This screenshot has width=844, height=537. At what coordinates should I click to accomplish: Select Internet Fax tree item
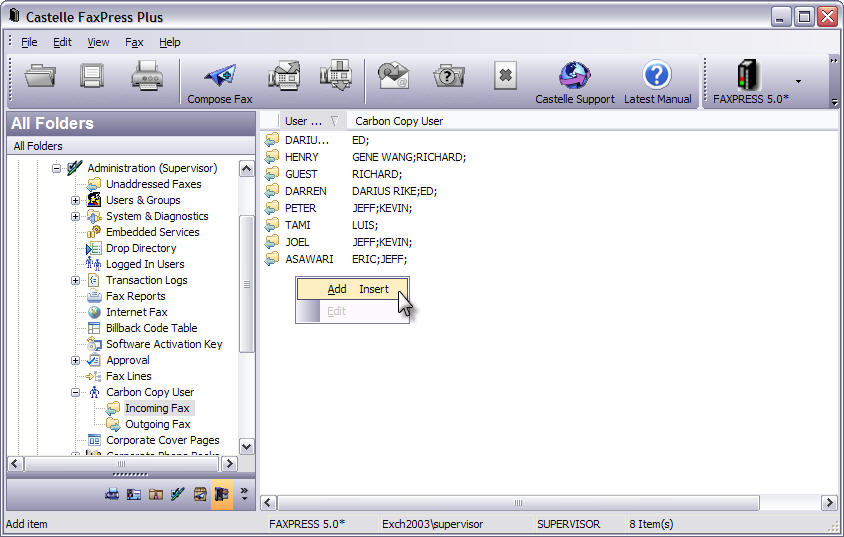(137, 312)
